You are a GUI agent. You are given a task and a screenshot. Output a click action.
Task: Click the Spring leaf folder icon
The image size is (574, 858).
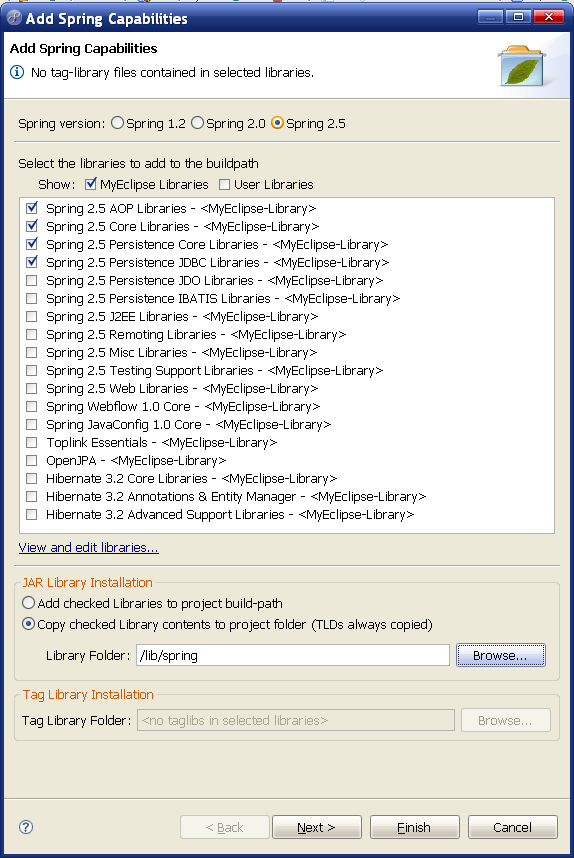point(522,66)
